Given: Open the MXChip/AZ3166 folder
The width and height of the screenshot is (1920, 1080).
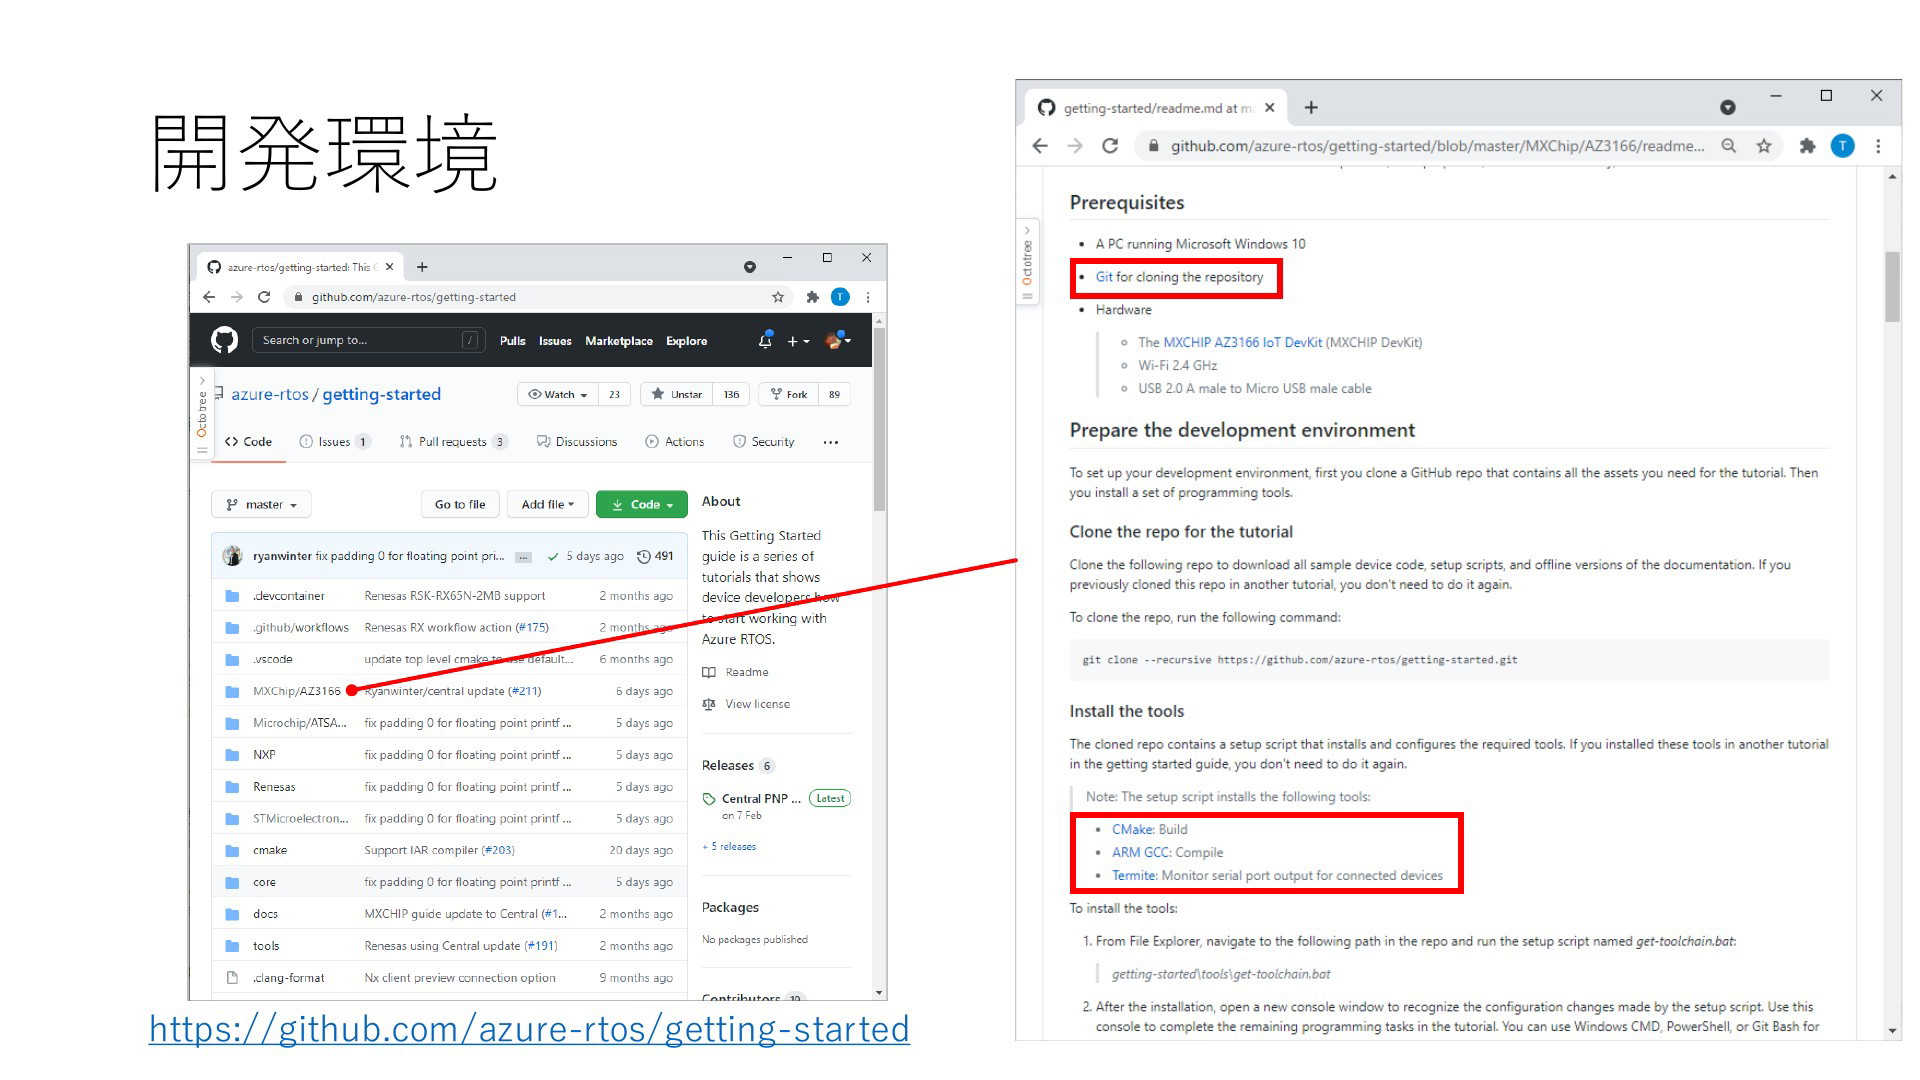Looking at the screenshot, I should 297,691.
